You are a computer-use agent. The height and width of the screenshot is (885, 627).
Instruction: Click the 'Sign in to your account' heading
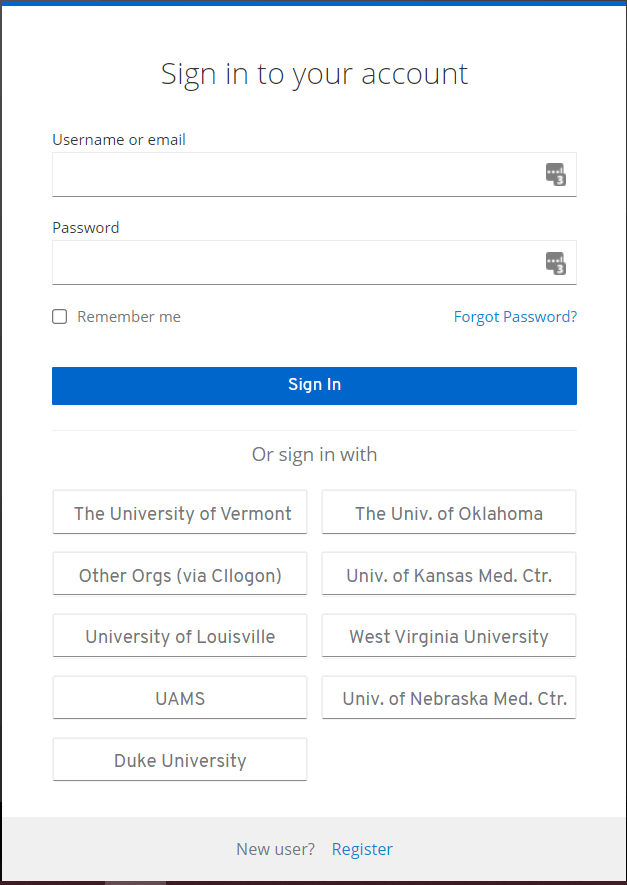tap(313, 73)
